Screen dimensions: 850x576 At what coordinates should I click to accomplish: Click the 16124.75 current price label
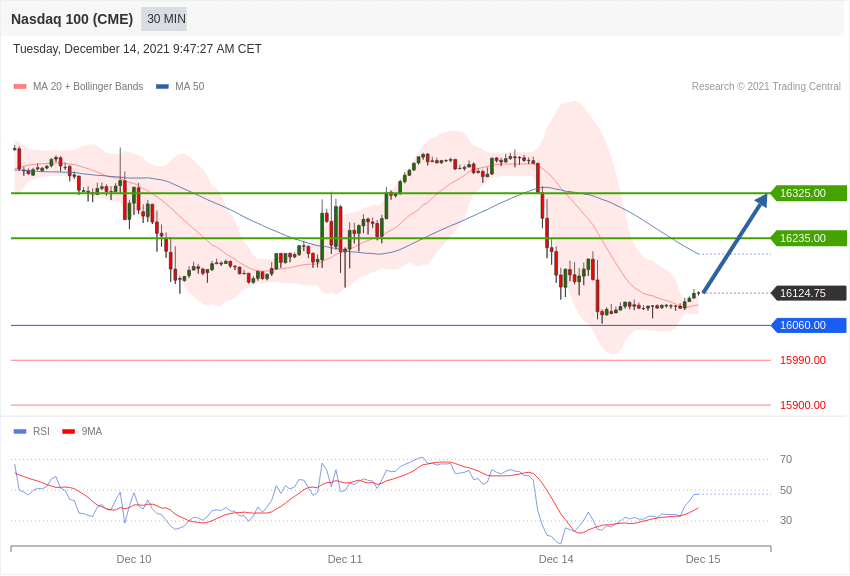(x=808, y=293)
